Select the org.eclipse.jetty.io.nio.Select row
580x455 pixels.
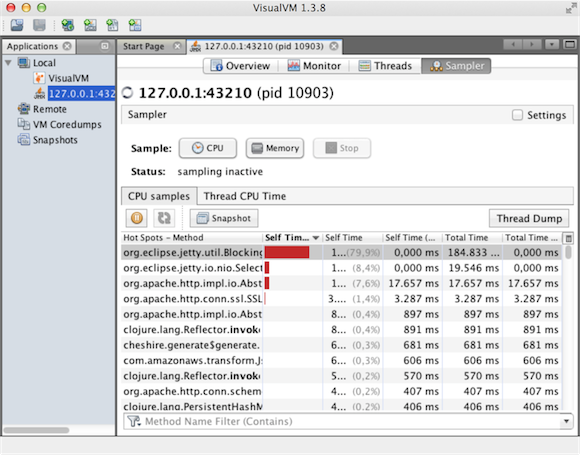click(342, 268)
